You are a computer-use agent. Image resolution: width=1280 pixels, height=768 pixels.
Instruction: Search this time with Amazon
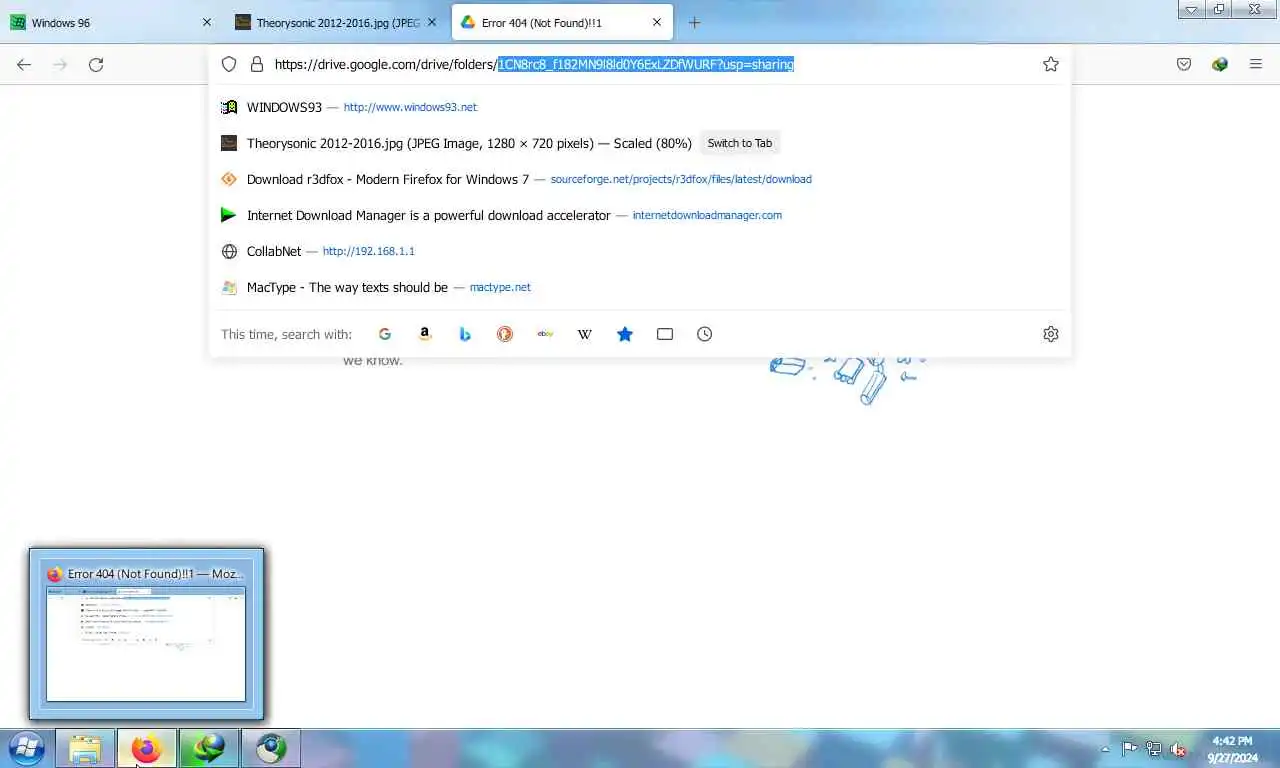(x=425, y=334)
